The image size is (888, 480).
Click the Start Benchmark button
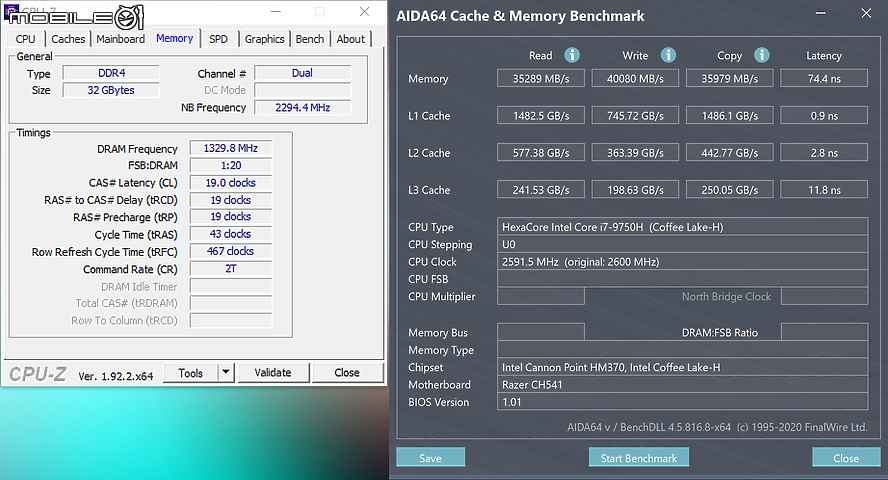point(639,457)
